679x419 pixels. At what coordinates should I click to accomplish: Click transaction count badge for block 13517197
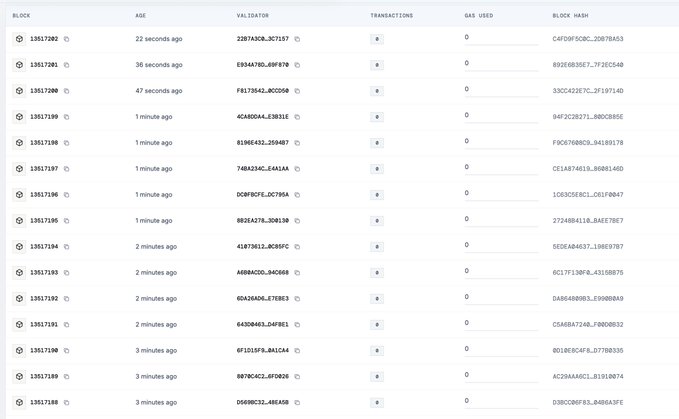coord(377,169)
